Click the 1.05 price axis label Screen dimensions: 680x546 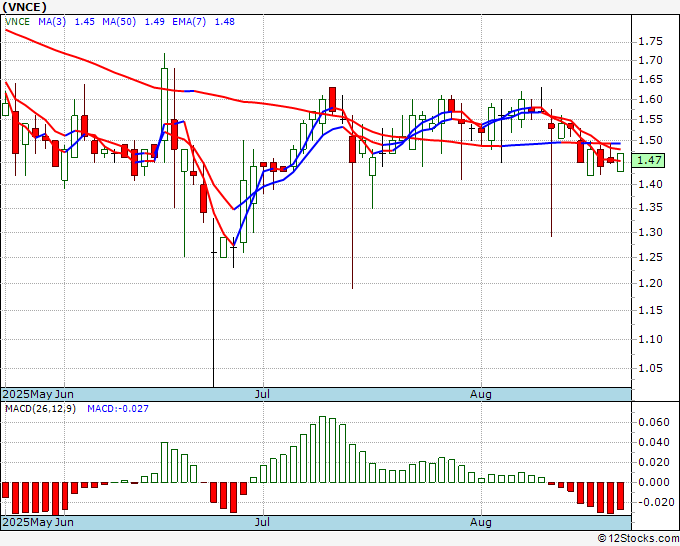(x=651, y=369)
